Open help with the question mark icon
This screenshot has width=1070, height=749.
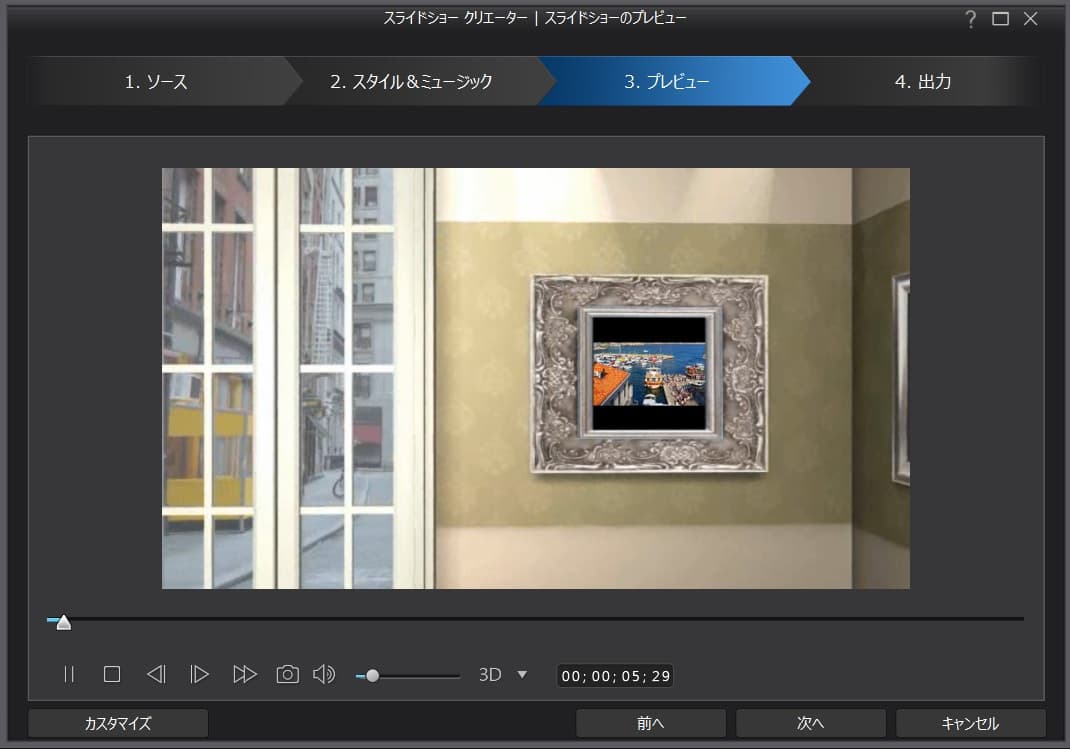(x=970, y=19)
